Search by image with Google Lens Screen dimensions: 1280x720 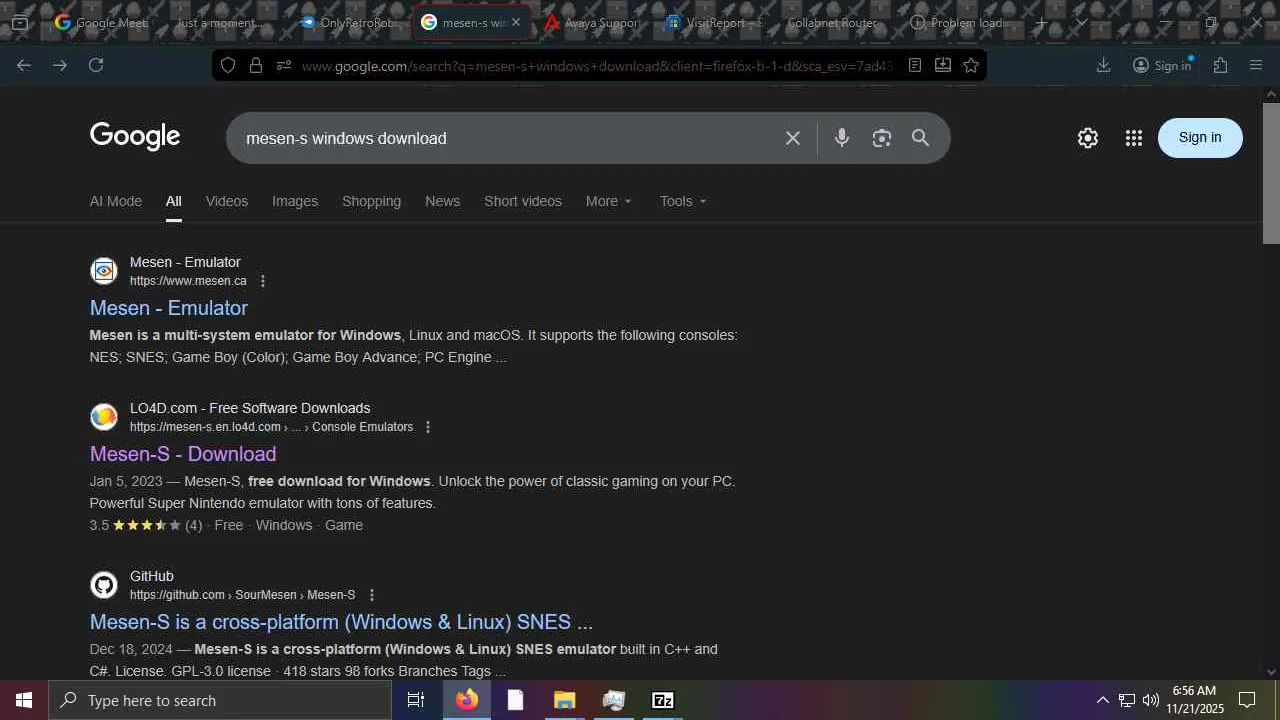click(881, 138)
